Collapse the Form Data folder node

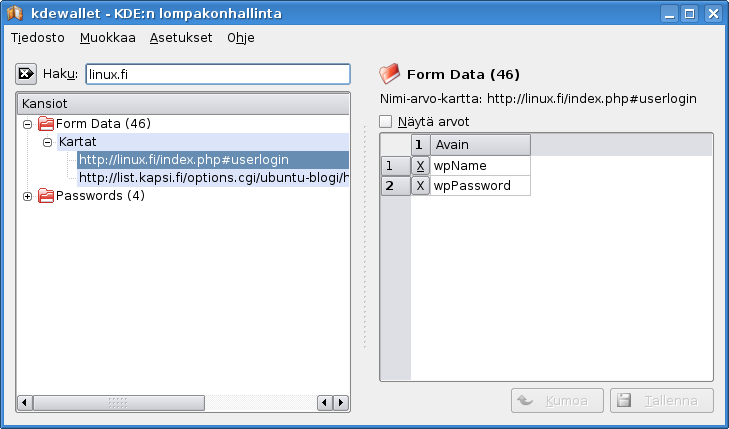pos(27,124)
